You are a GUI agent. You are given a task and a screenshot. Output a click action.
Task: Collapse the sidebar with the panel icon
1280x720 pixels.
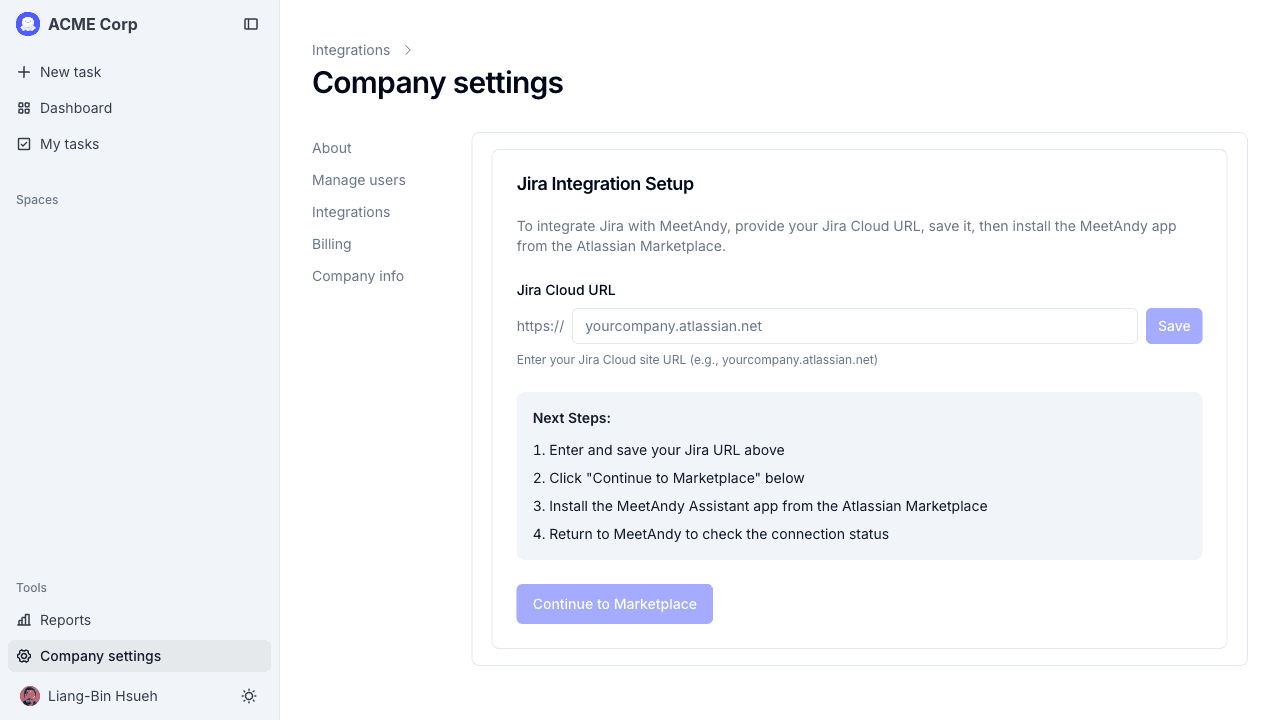[251, 24]
